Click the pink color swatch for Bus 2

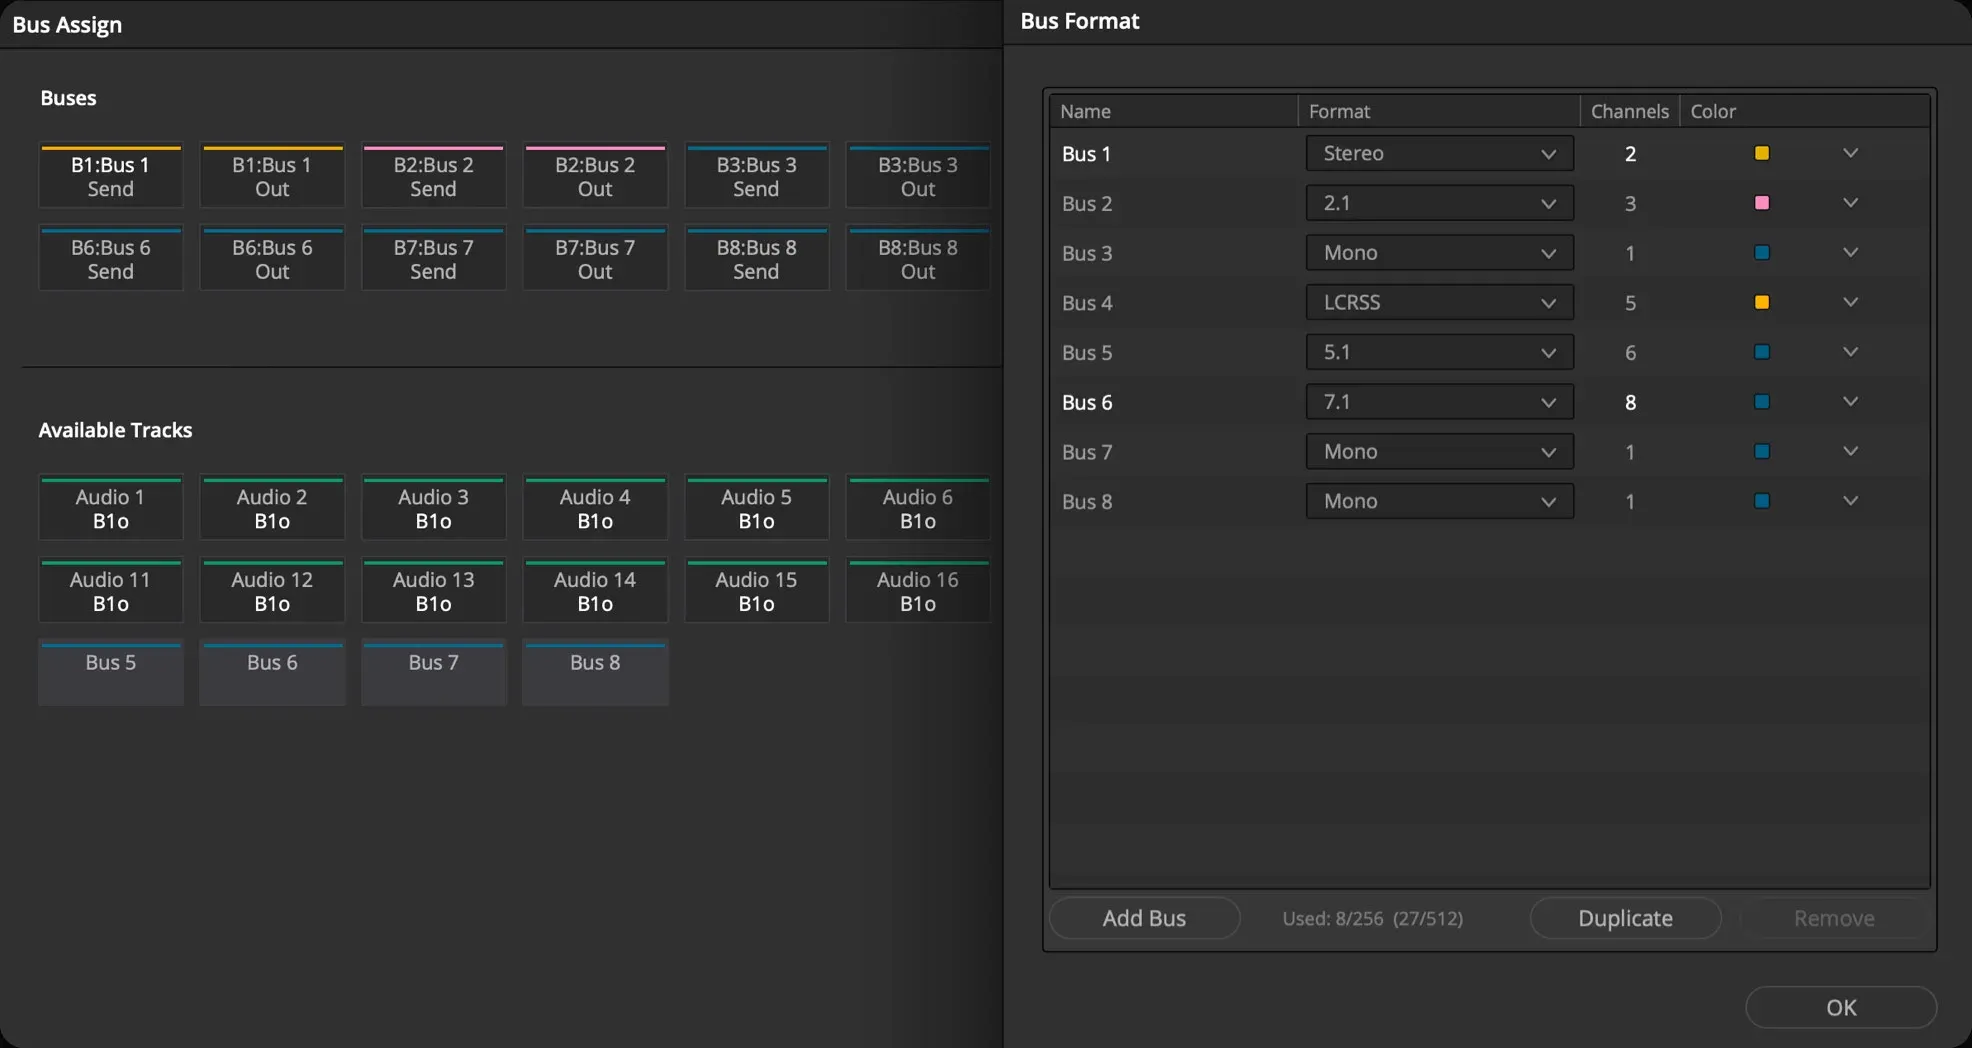click(x=1762, y=203)
